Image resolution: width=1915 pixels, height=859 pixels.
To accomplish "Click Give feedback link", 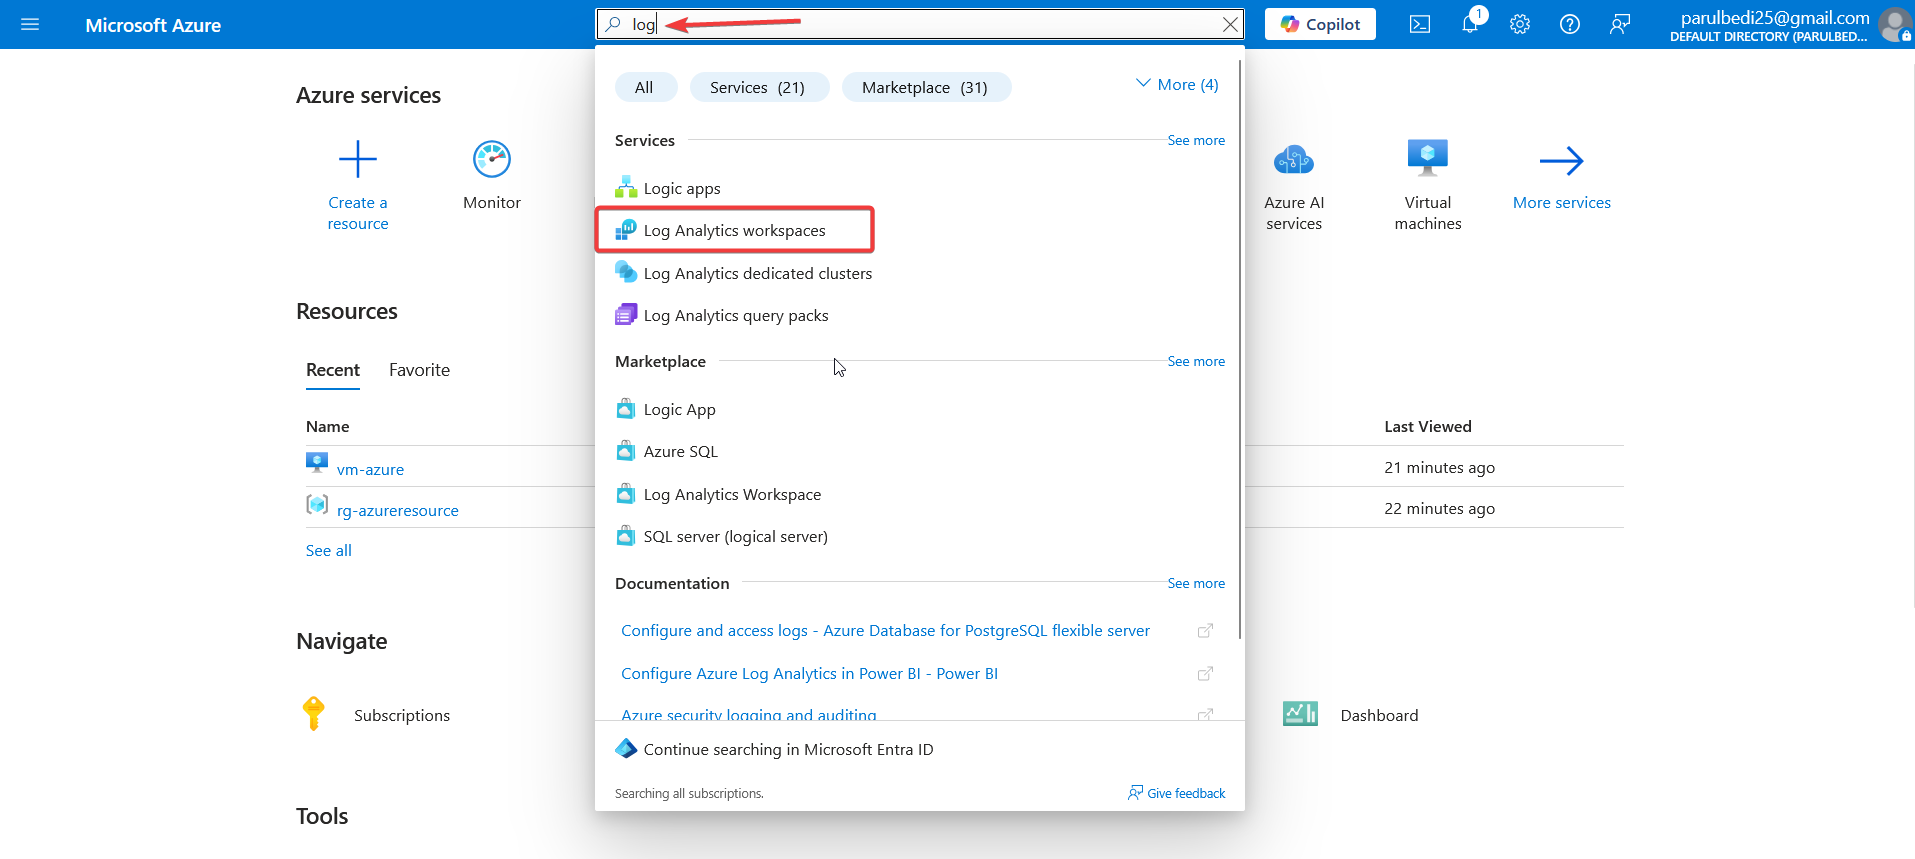I will tap(1177, 793).
